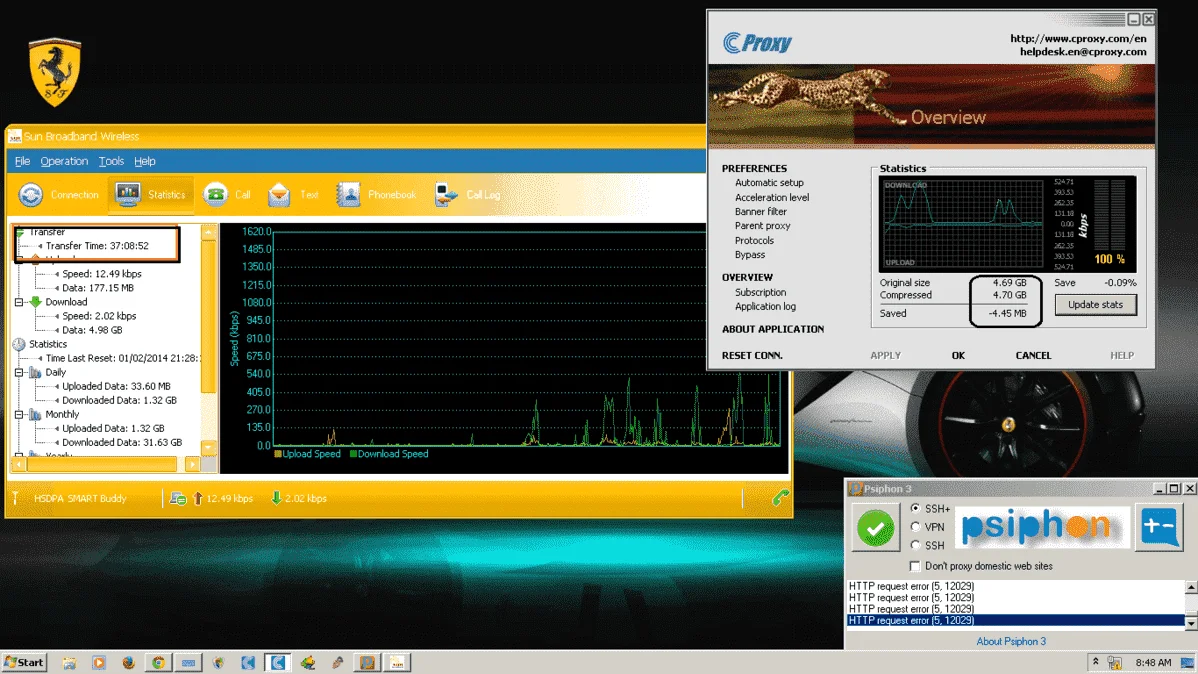1198x674 pixels.
Task: Switch to Sun Broadband taskbar button
Action: pos(397,663)
